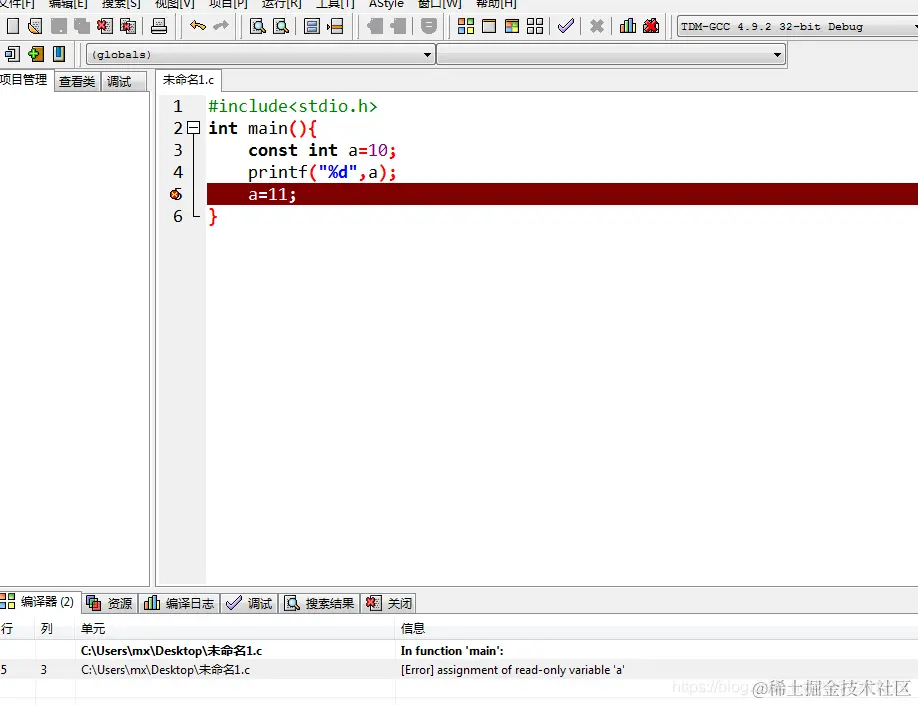The image size is (918, 705).
Task: Click the Goto line icon
Action: [x=335, y=26]
